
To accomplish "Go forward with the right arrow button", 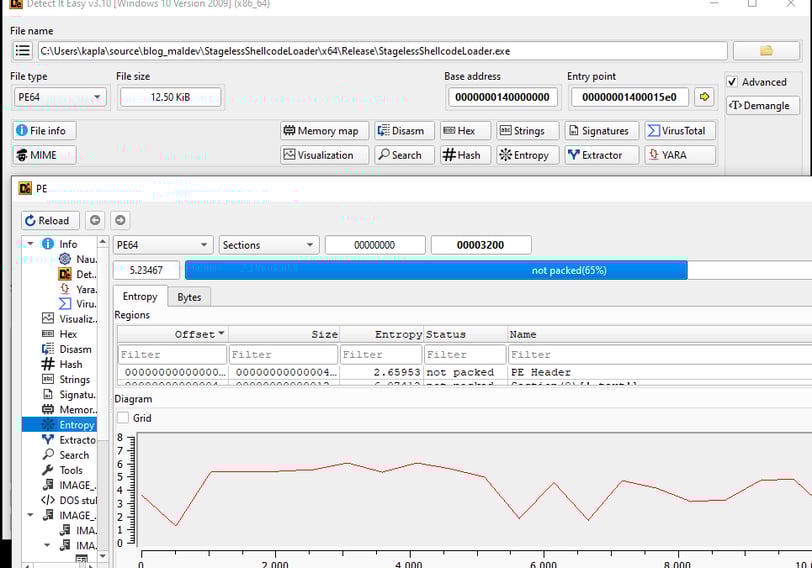I will point(120,220).
